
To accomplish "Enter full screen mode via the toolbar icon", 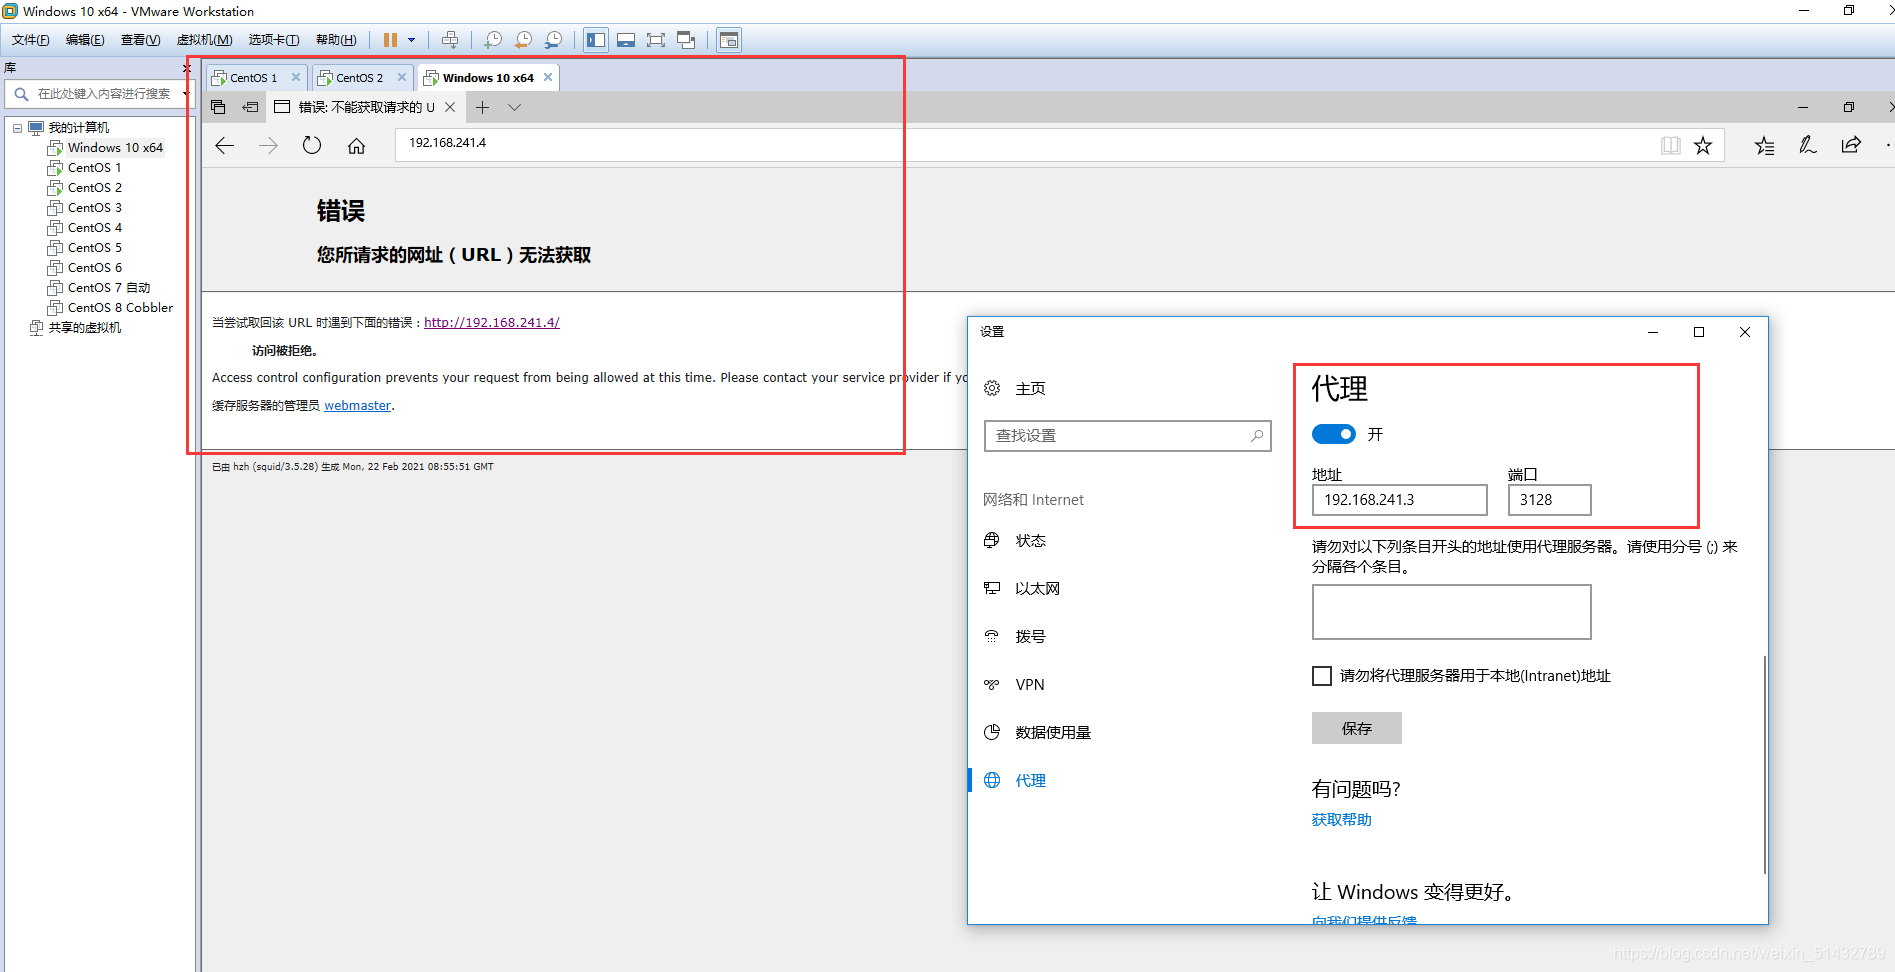I will 656,40.
